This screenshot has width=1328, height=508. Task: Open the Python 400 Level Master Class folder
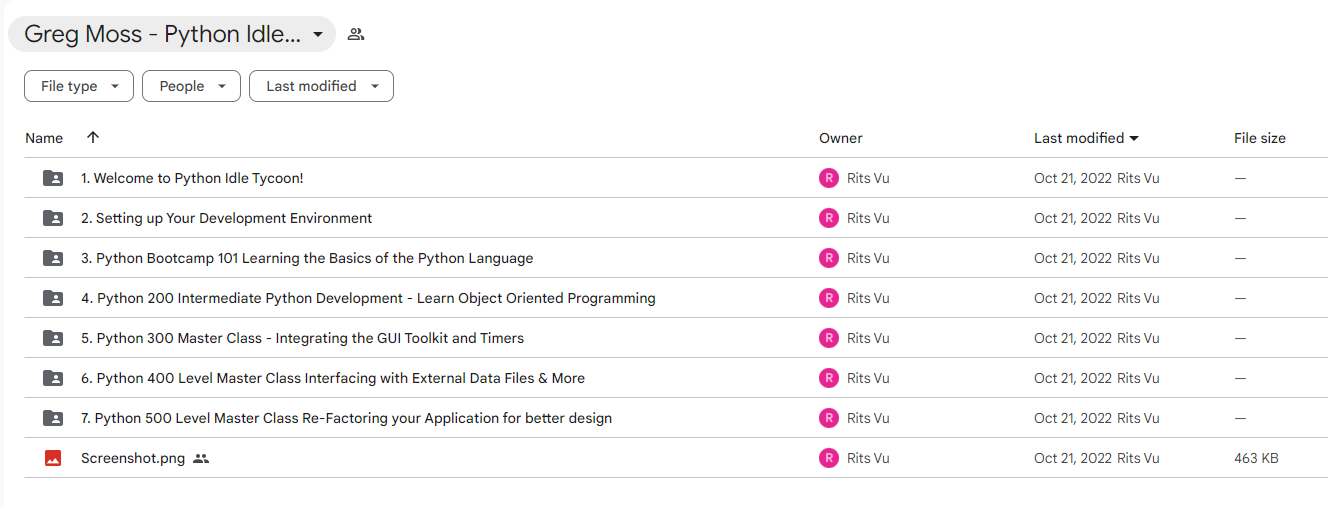333,378
